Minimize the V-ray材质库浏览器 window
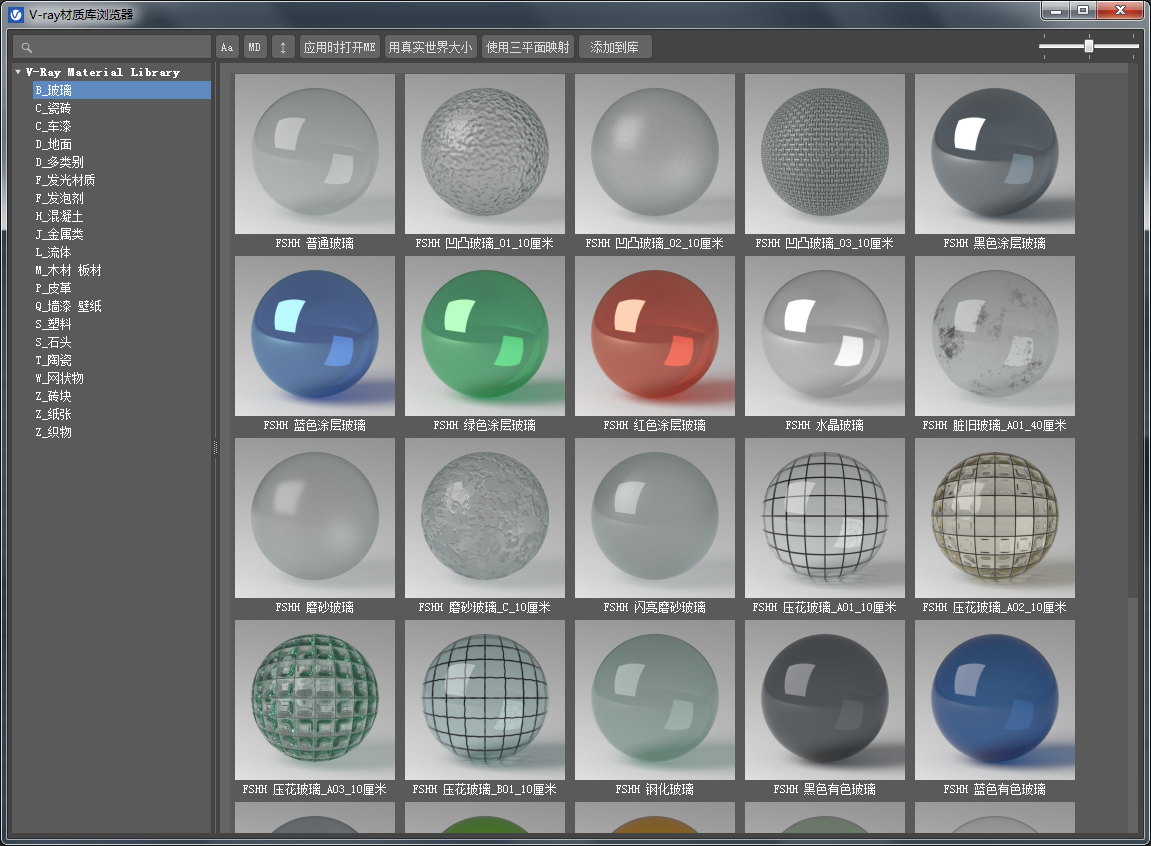This screenshot has height=846, width=1151. tap(1056, 10)
